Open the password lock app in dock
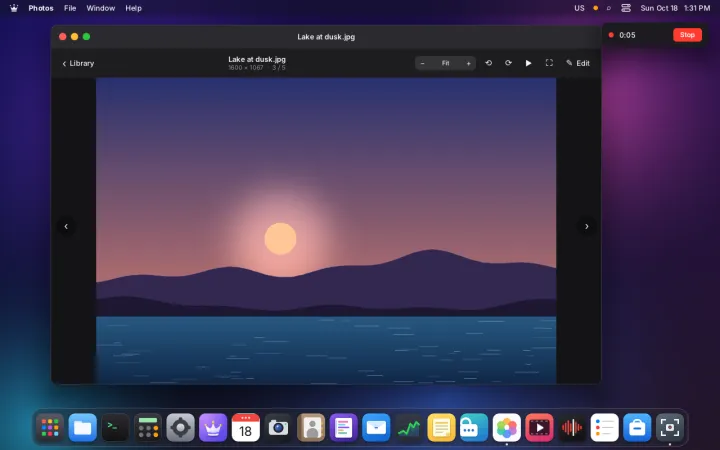 (474, 428)
